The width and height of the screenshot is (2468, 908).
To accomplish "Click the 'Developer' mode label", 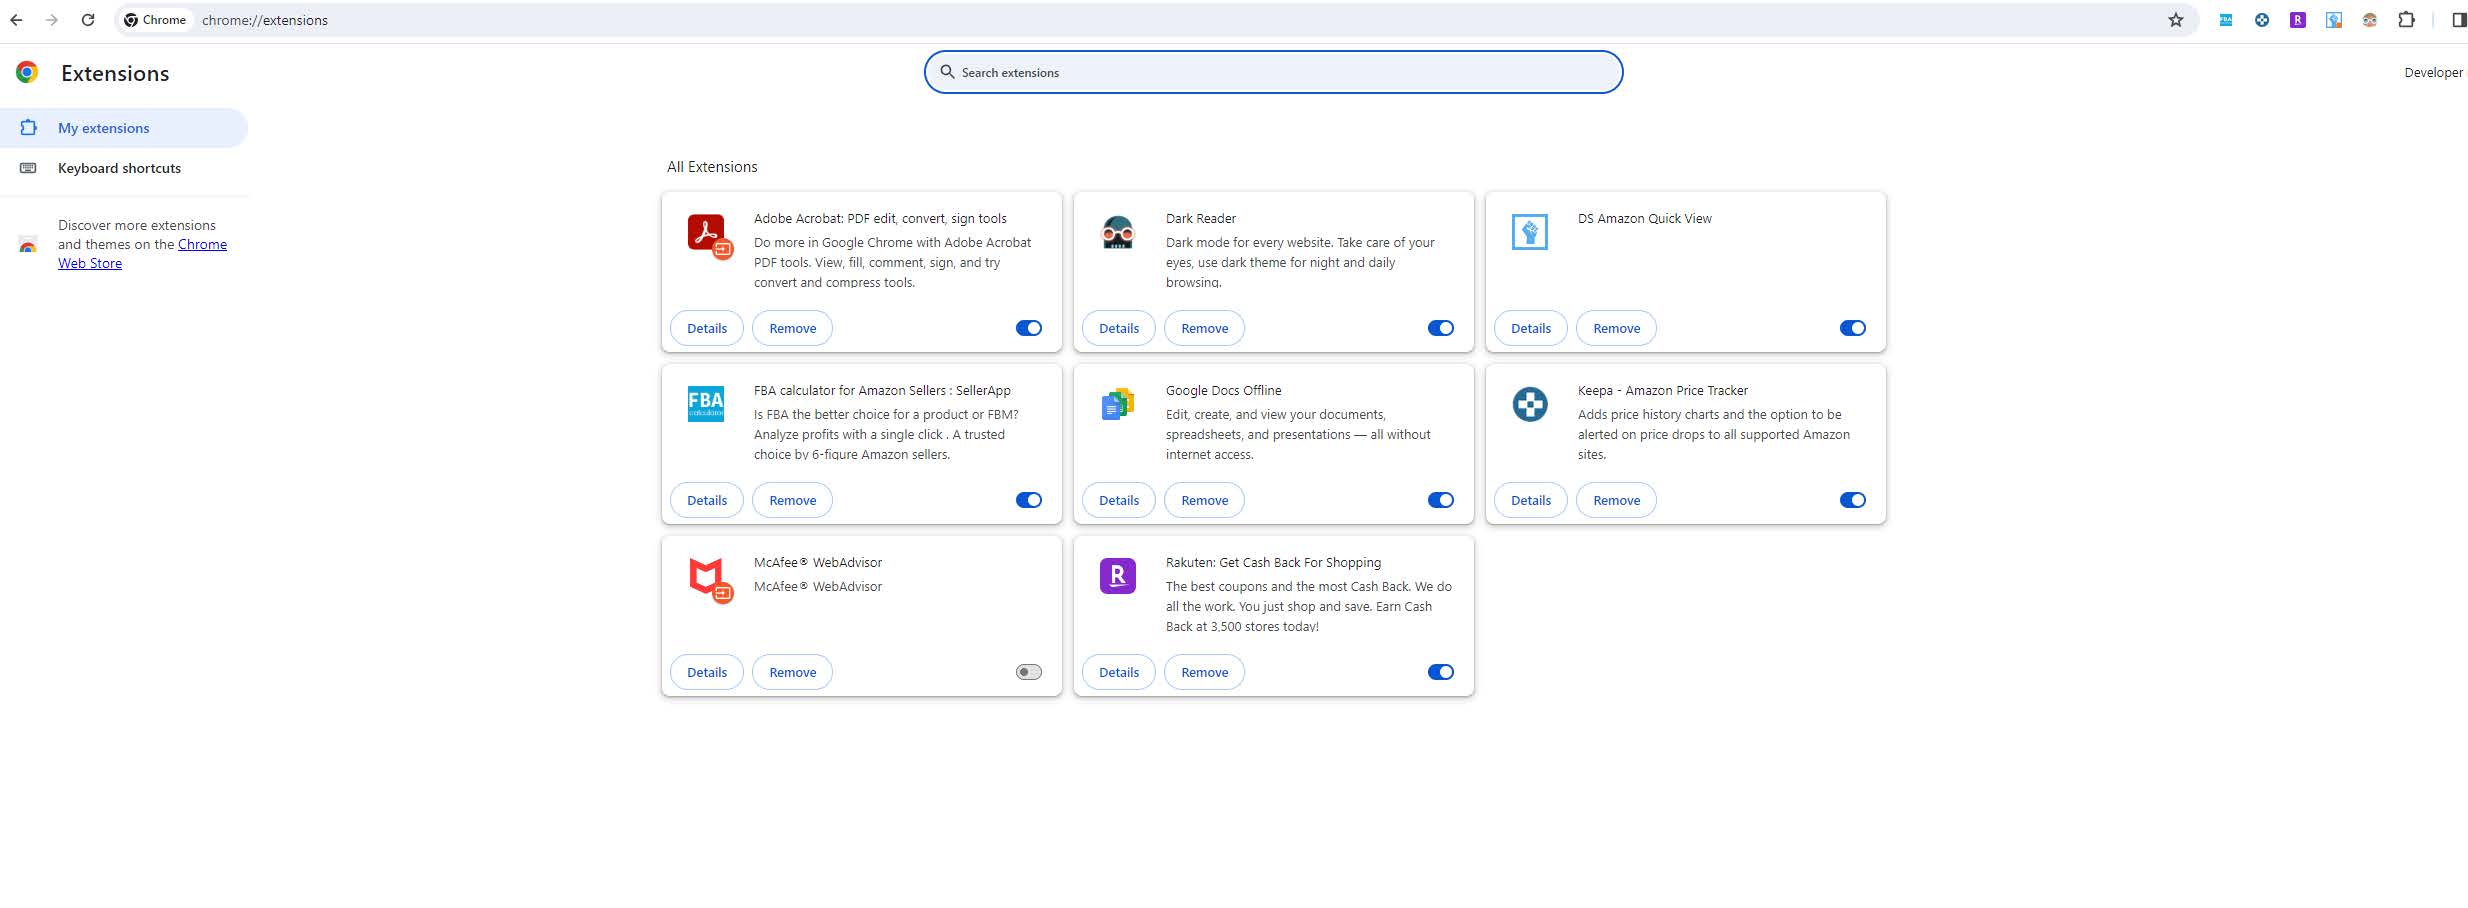I will click(x=2433, y=72).
